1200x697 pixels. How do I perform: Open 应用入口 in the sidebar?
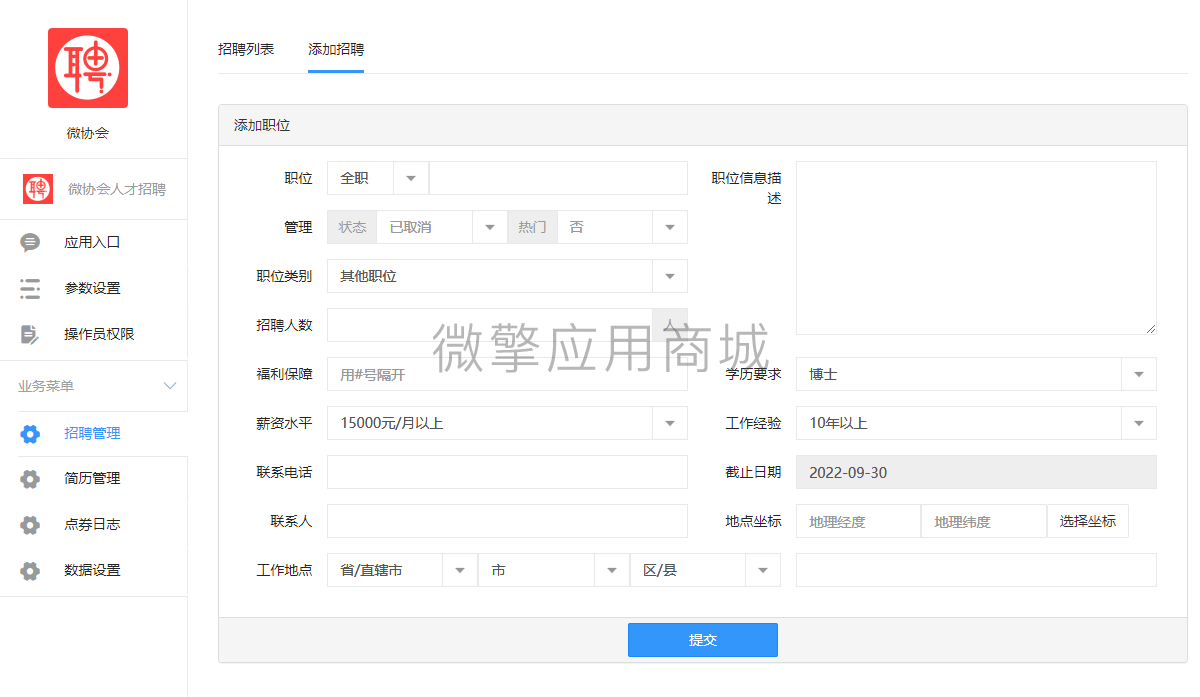(94, 242)
